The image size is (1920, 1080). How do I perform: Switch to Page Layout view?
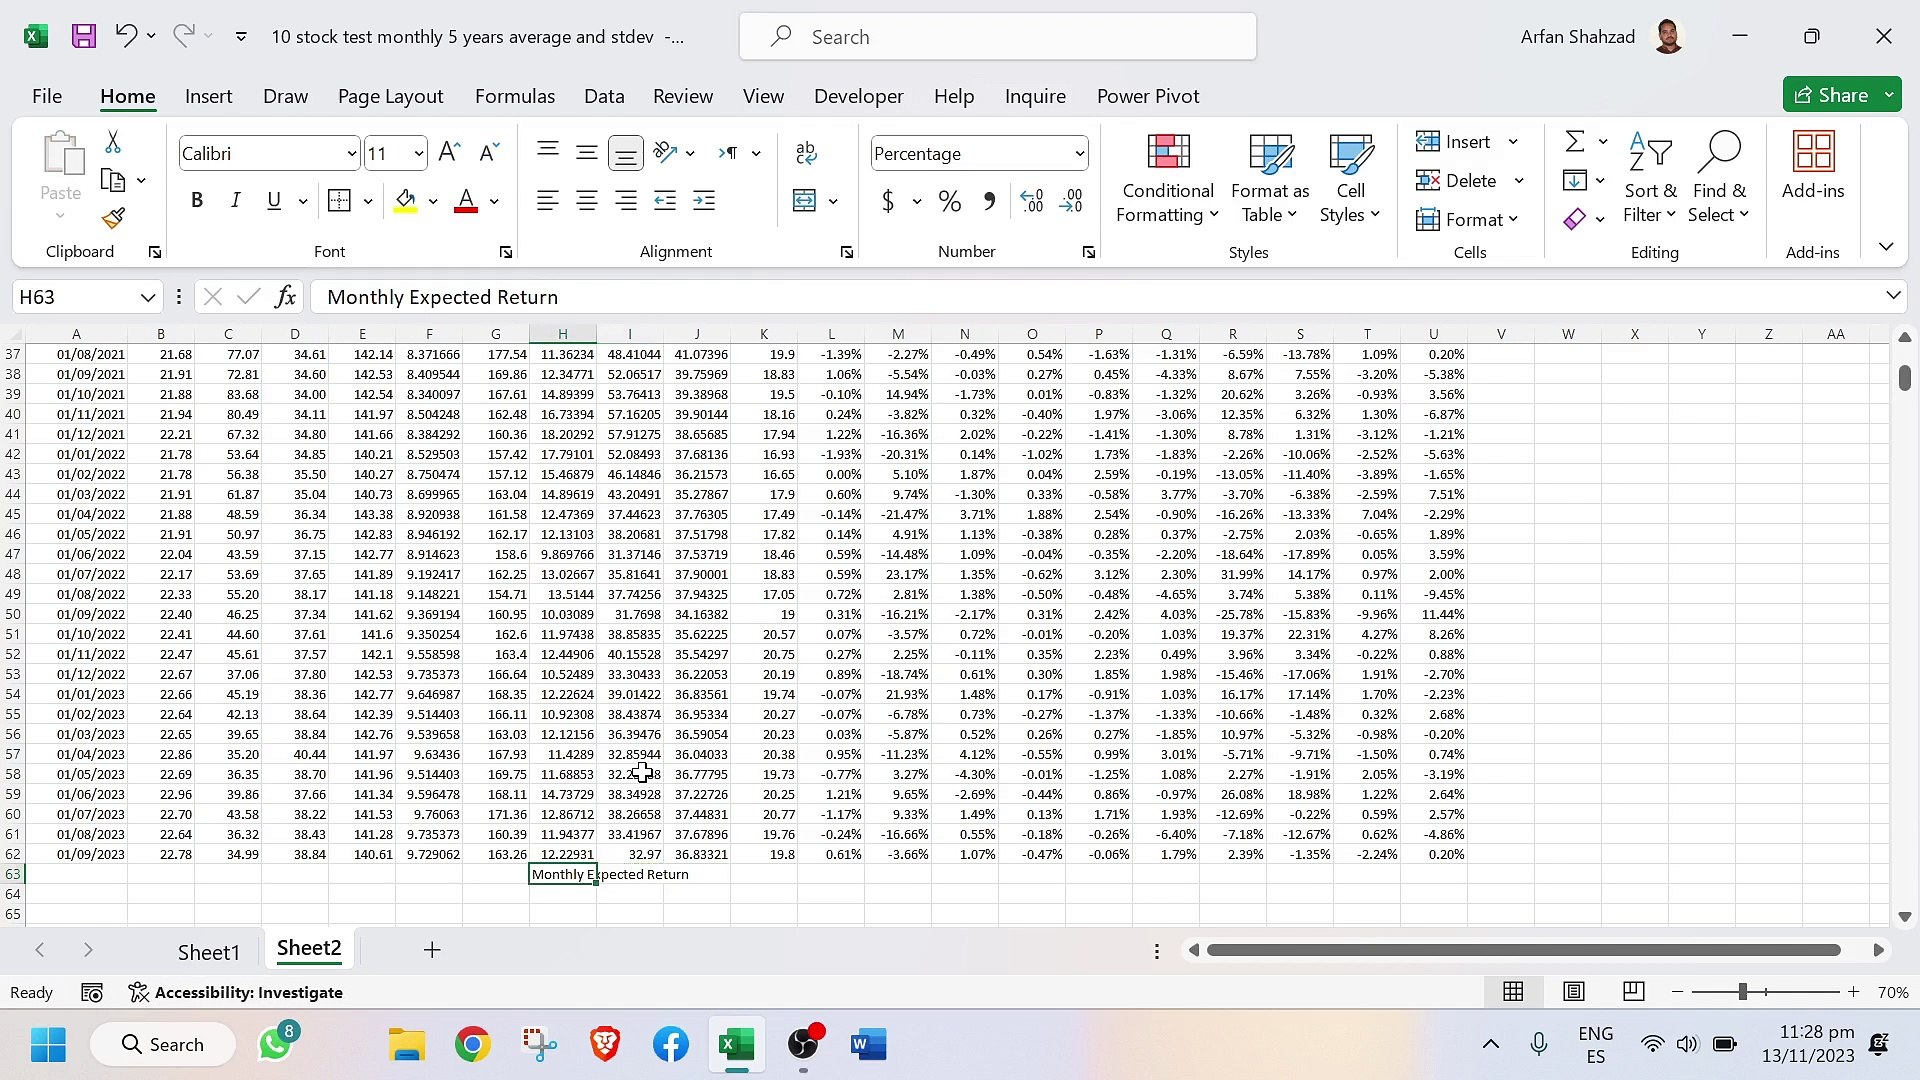coord(1573,992)
